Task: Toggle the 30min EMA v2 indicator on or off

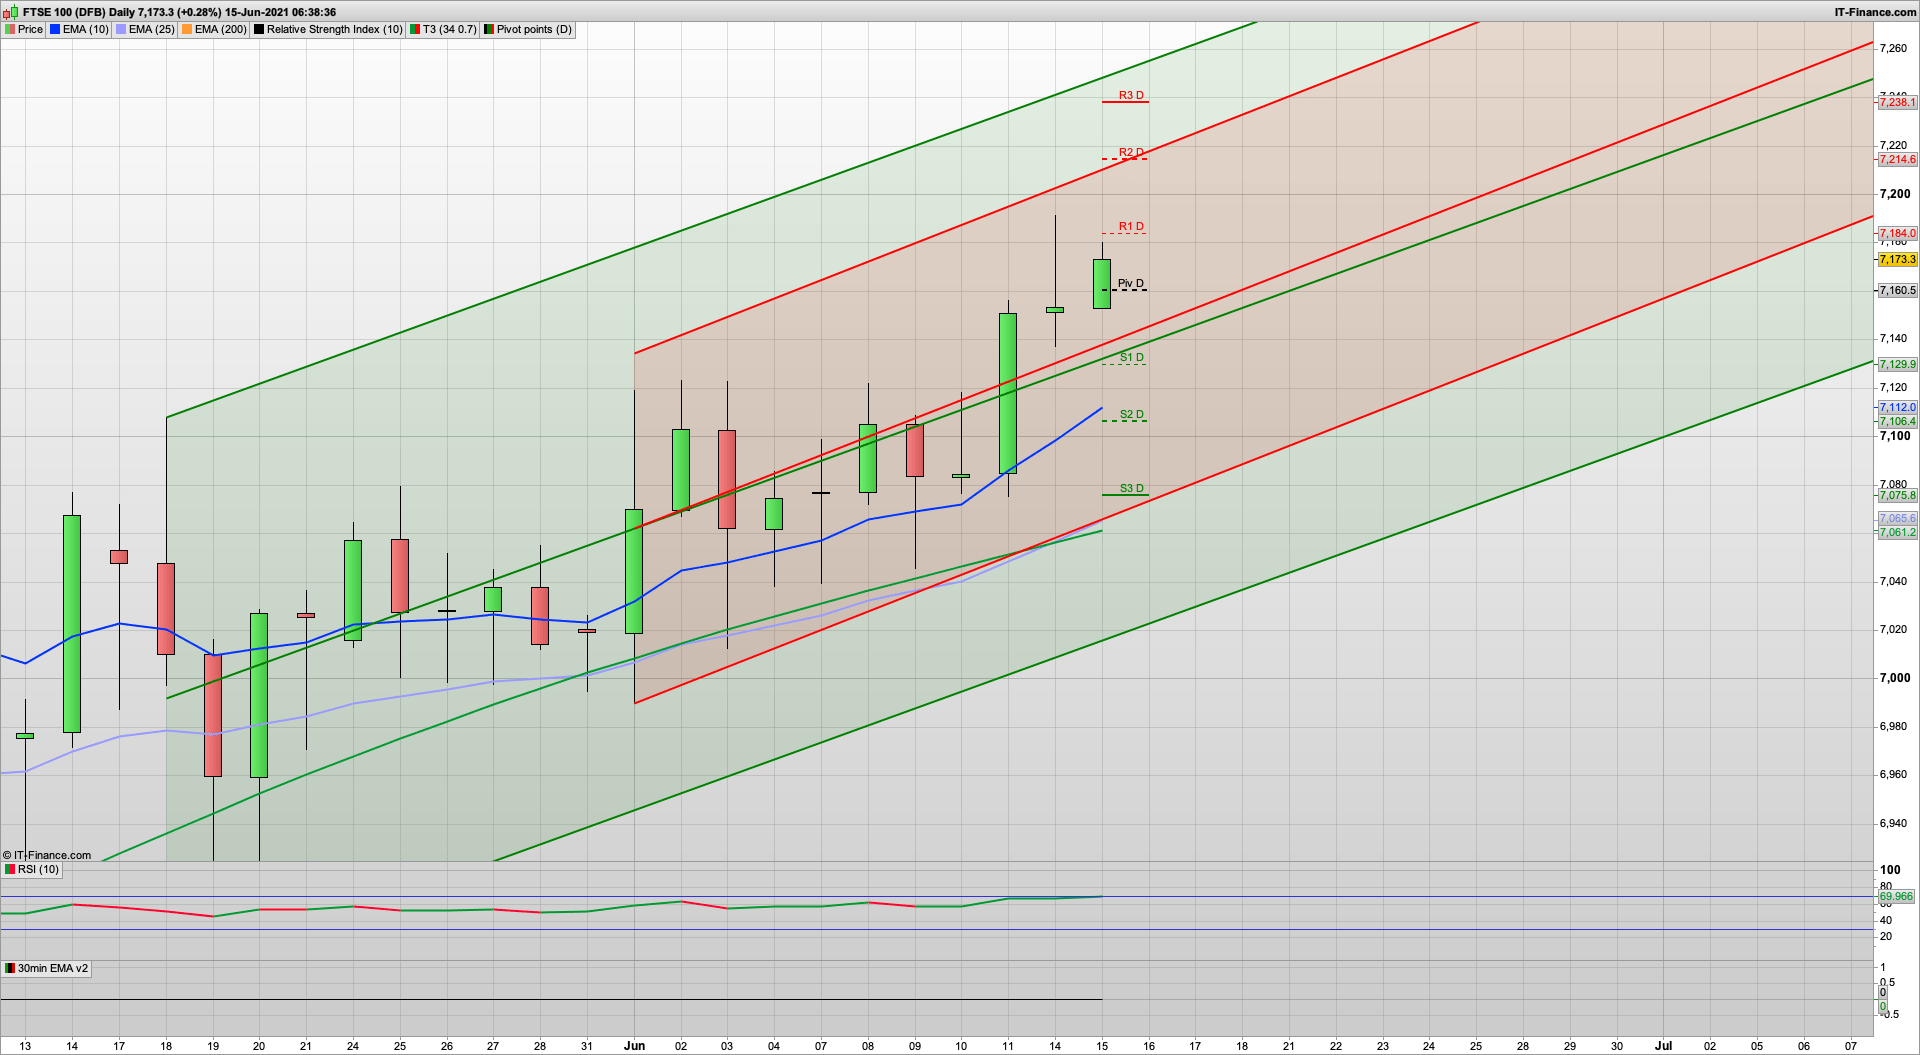Action: tap(50, 969)
